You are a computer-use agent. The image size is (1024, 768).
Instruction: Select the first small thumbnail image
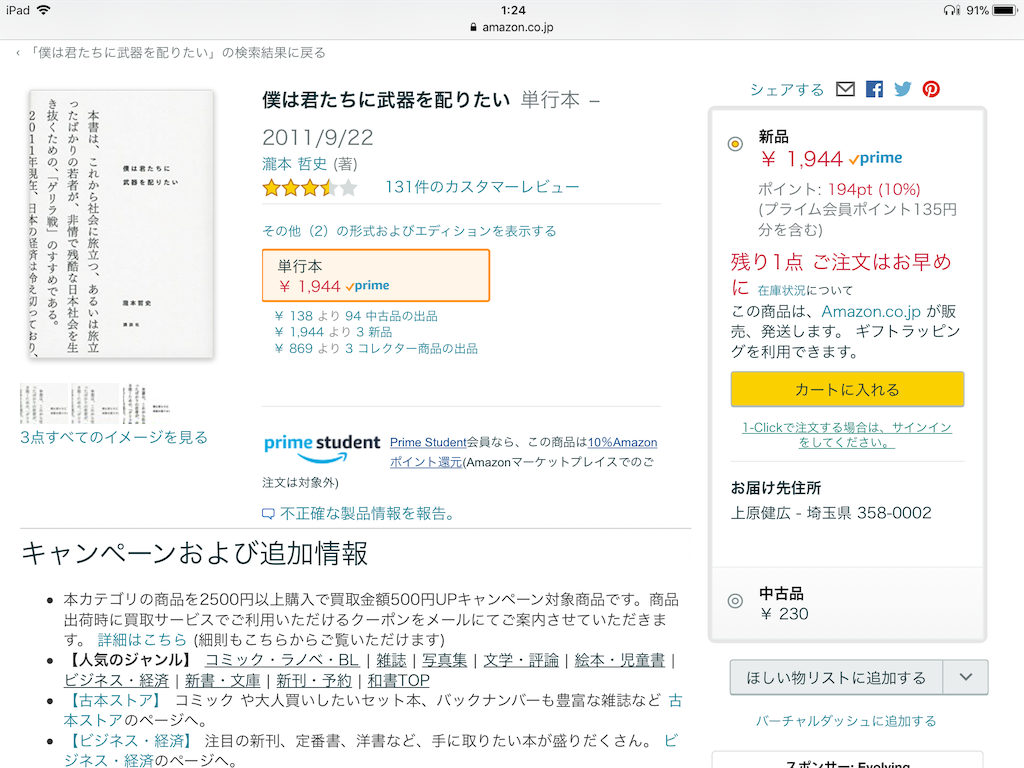44,404
